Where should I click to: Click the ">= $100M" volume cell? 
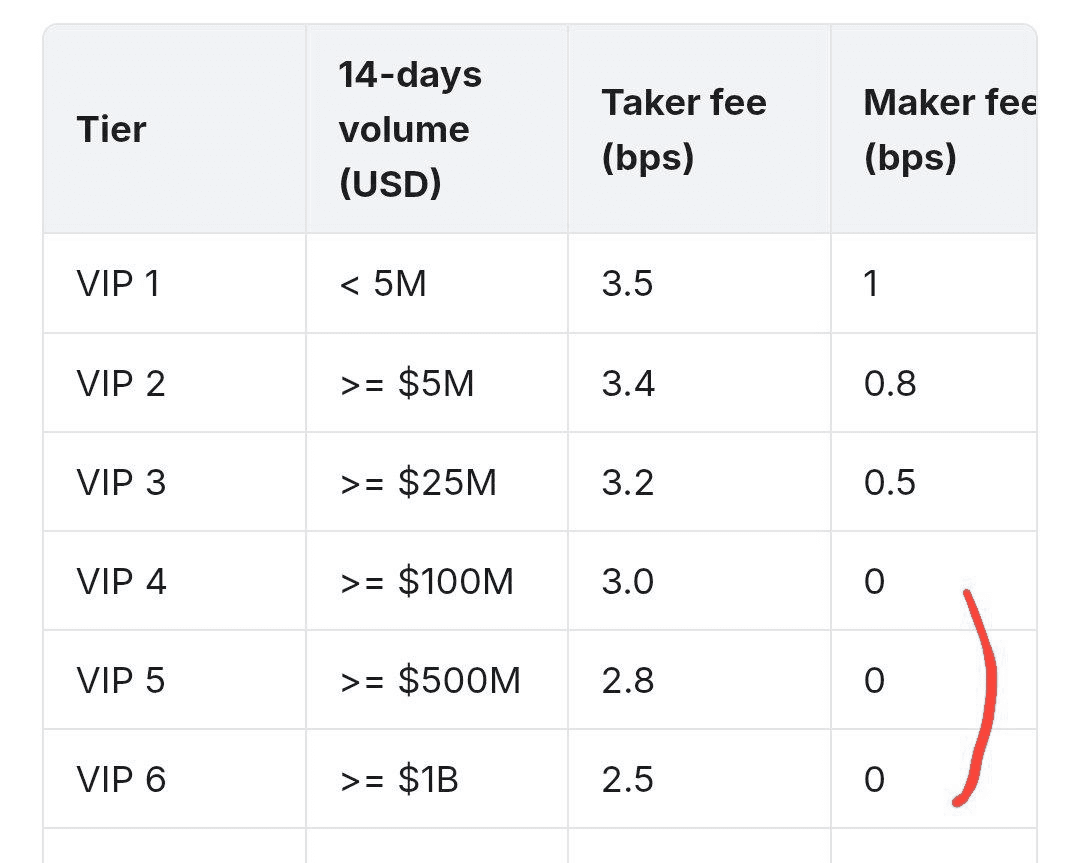(427, 581)
